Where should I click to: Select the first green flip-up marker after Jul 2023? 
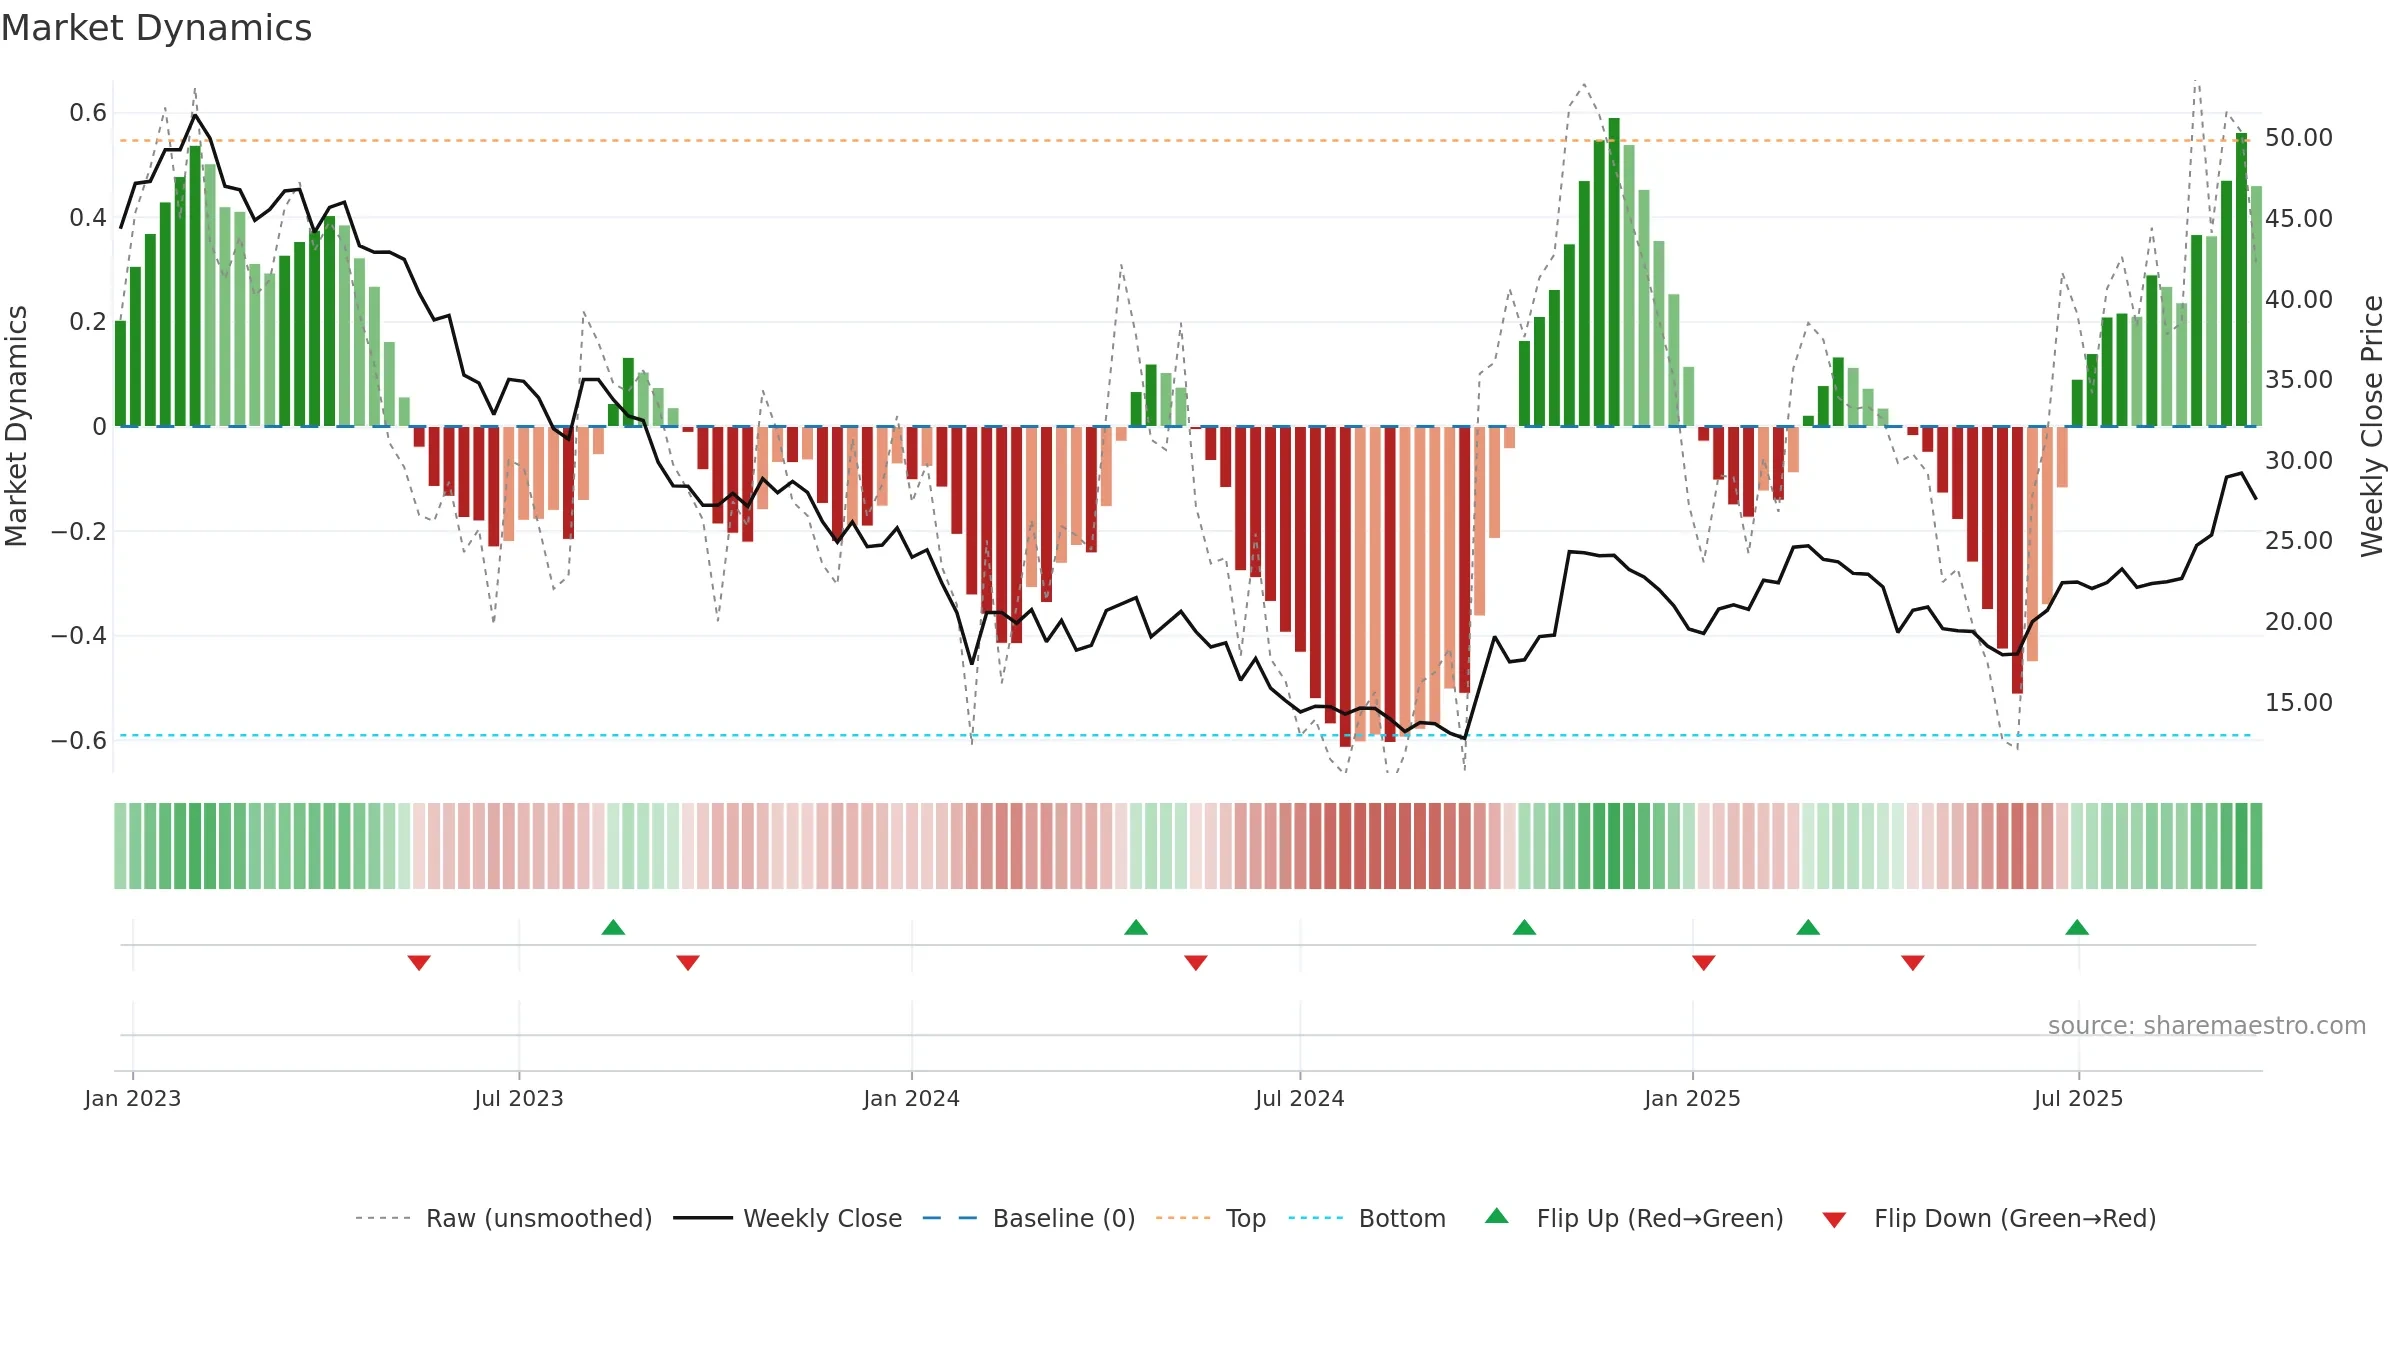coord(614,927)
